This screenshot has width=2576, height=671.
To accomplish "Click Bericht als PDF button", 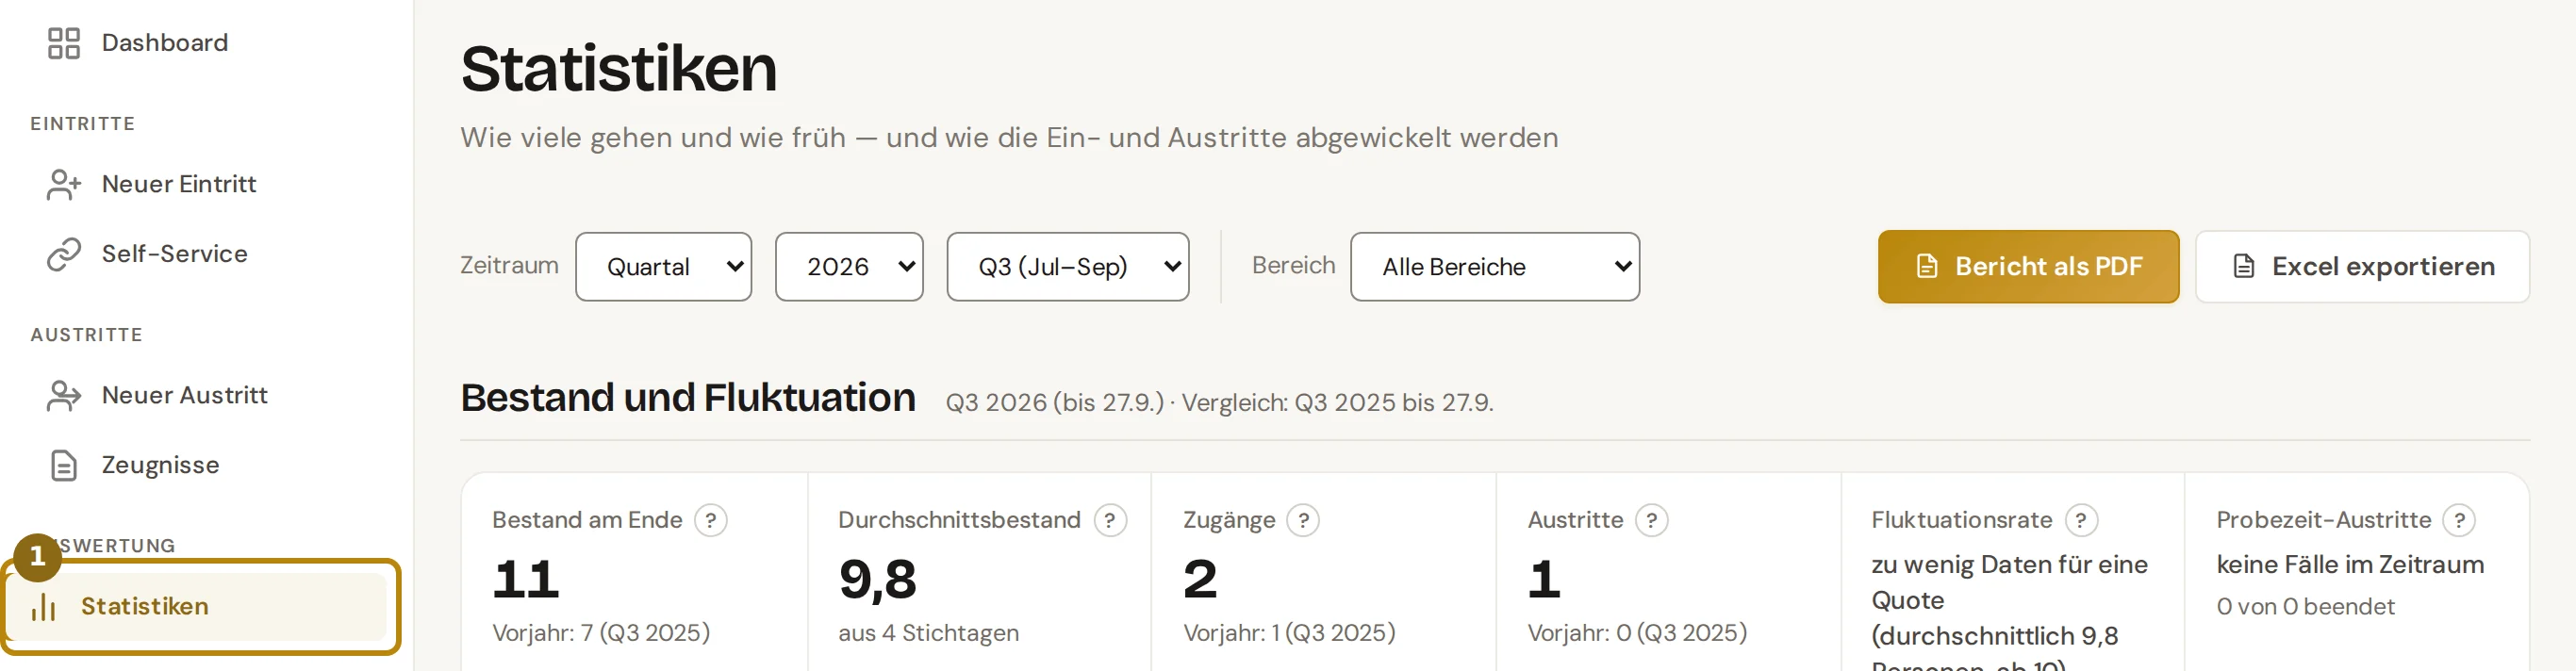I will click(x=2028, y=267).
